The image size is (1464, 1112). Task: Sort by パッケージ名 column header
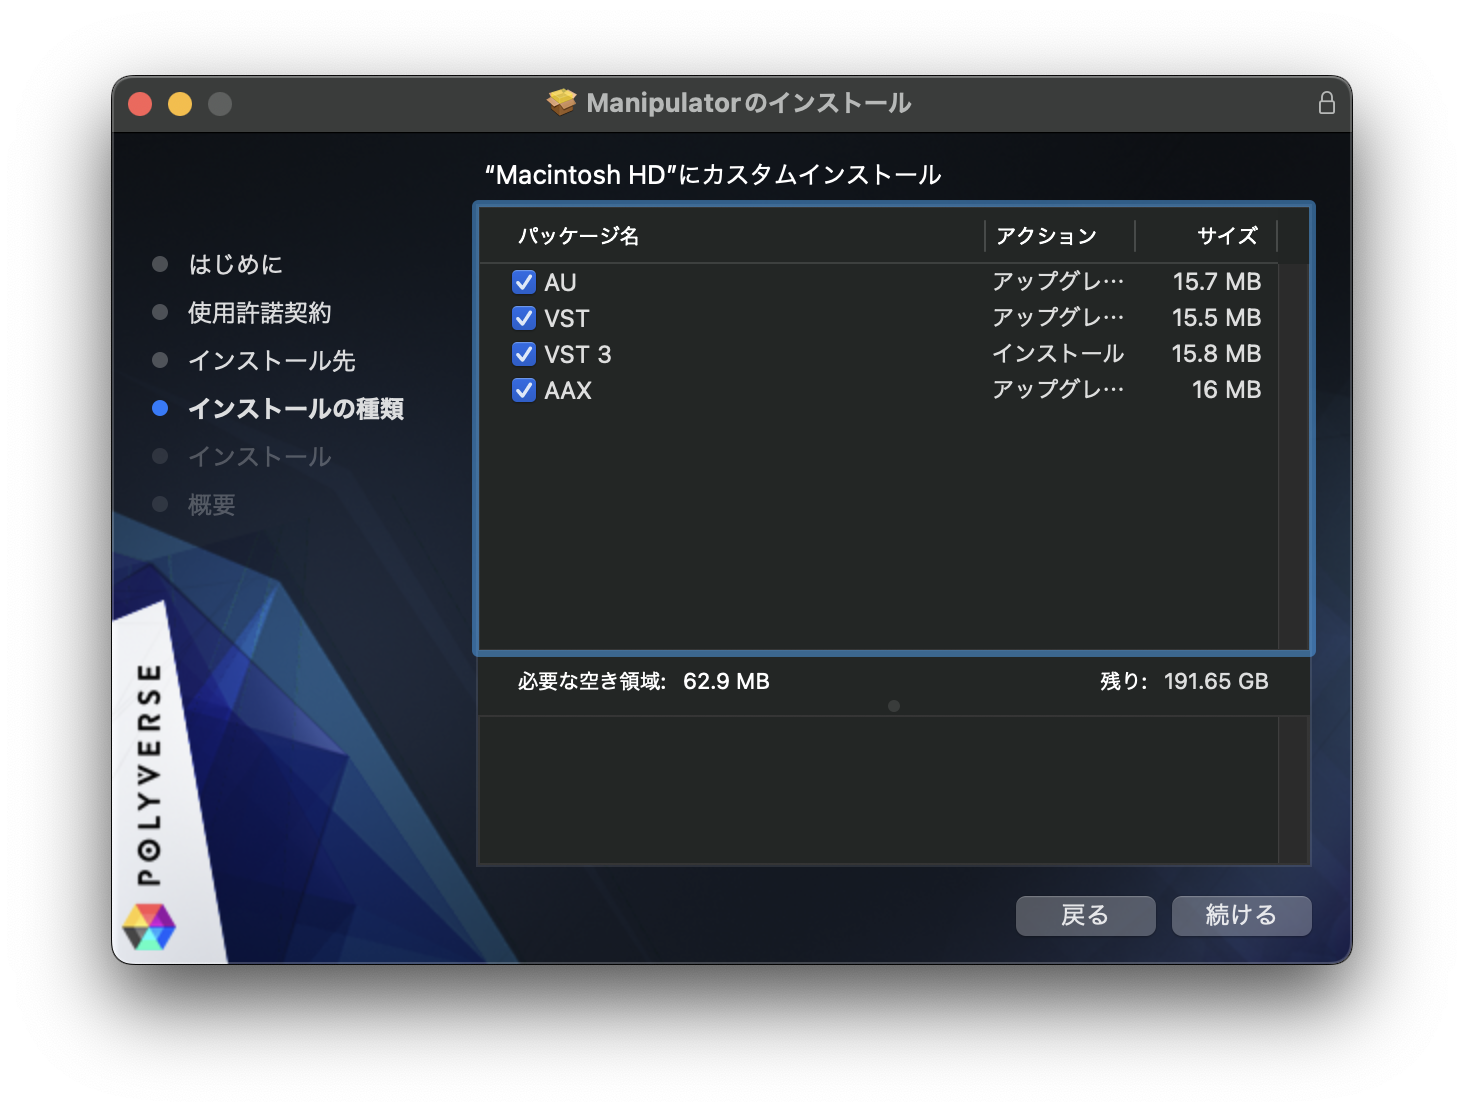[579, 236]
